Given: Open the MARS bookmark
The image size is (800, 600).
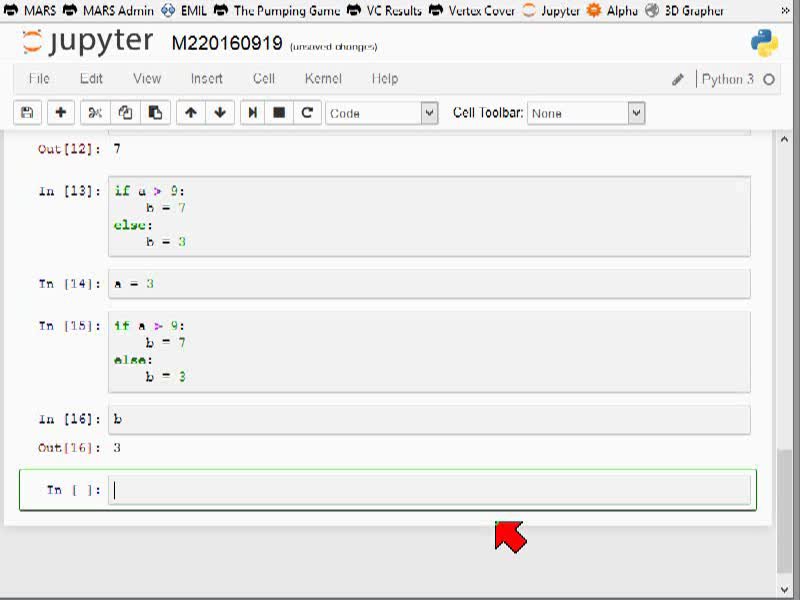Looking at the screenshot, I should click(30, 10).
